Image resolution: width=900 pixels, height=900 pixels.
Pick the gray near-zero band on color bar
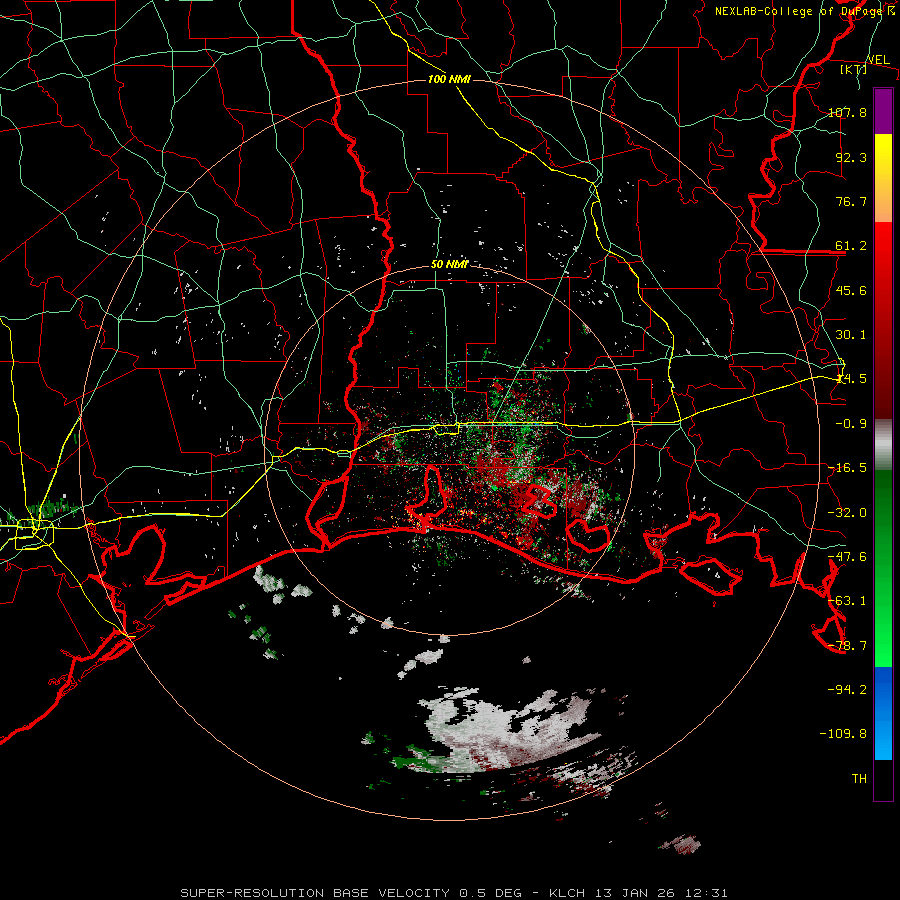(883, 444)
